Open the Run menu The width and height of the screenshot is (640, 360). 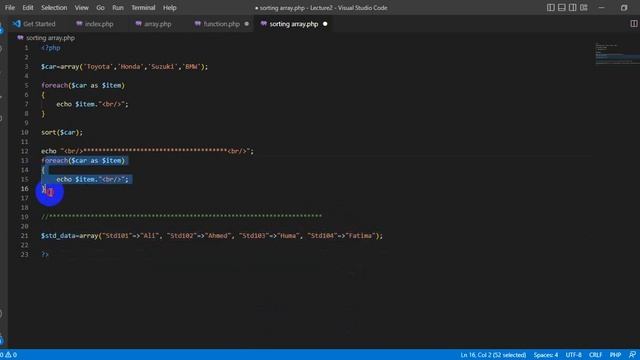tap(118, 8)
